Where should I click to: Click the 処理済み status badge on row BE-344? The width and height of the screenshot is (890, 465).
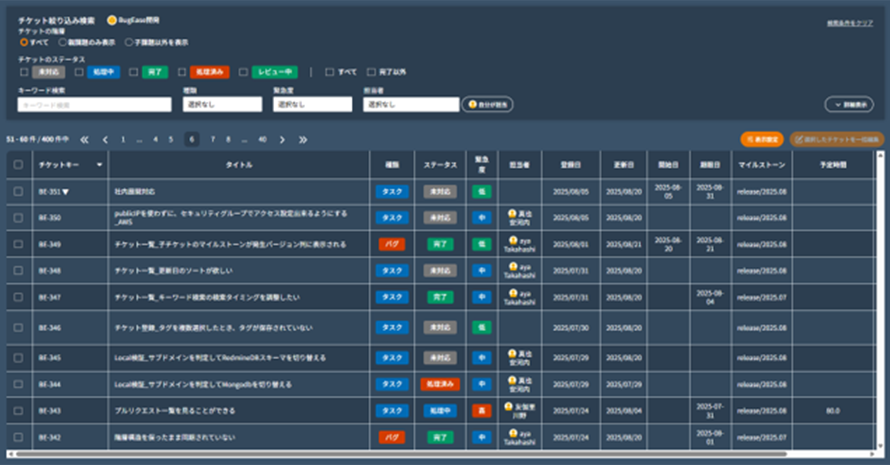tap(438, 383)
